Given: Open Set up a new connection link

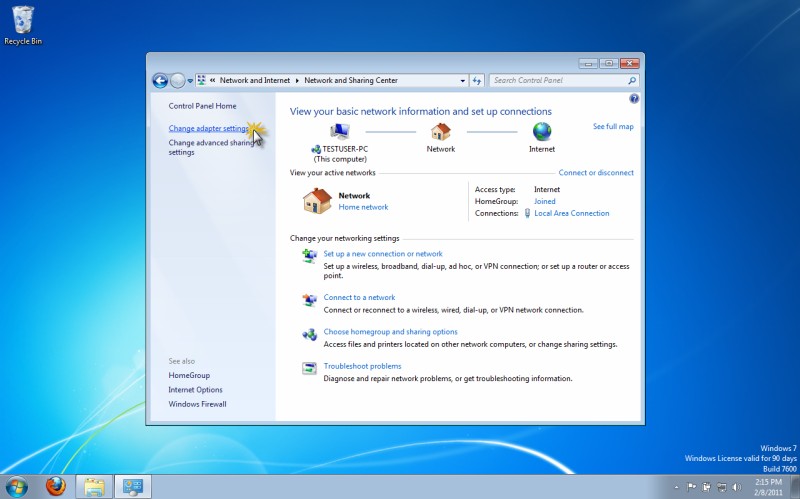Looking at the screenshot, I should coord(383,254).
